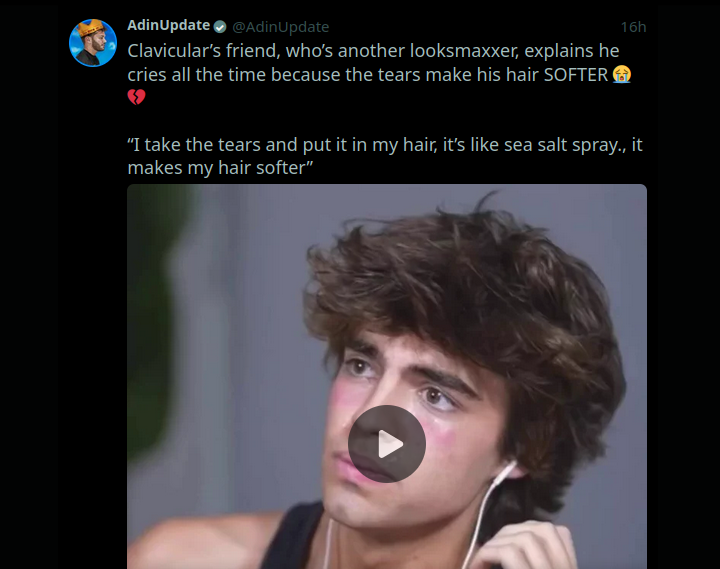Click the 16h post timestamp
The image size is (720, 569).
(633, 27)
